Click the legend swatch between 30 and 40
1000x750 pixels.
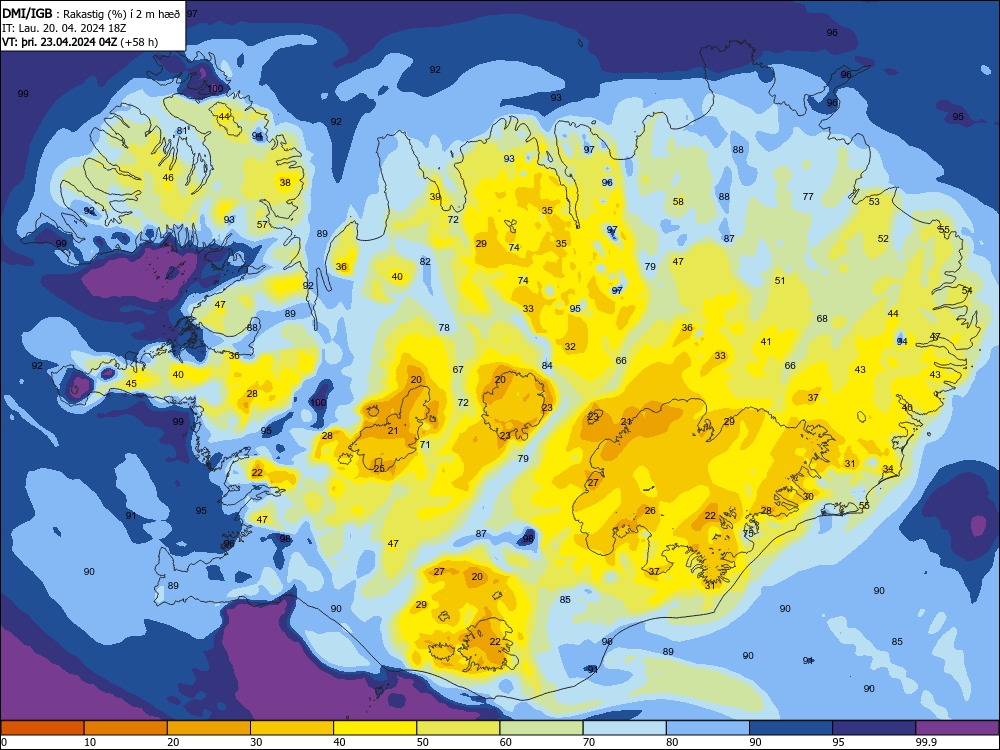[292, 728]
